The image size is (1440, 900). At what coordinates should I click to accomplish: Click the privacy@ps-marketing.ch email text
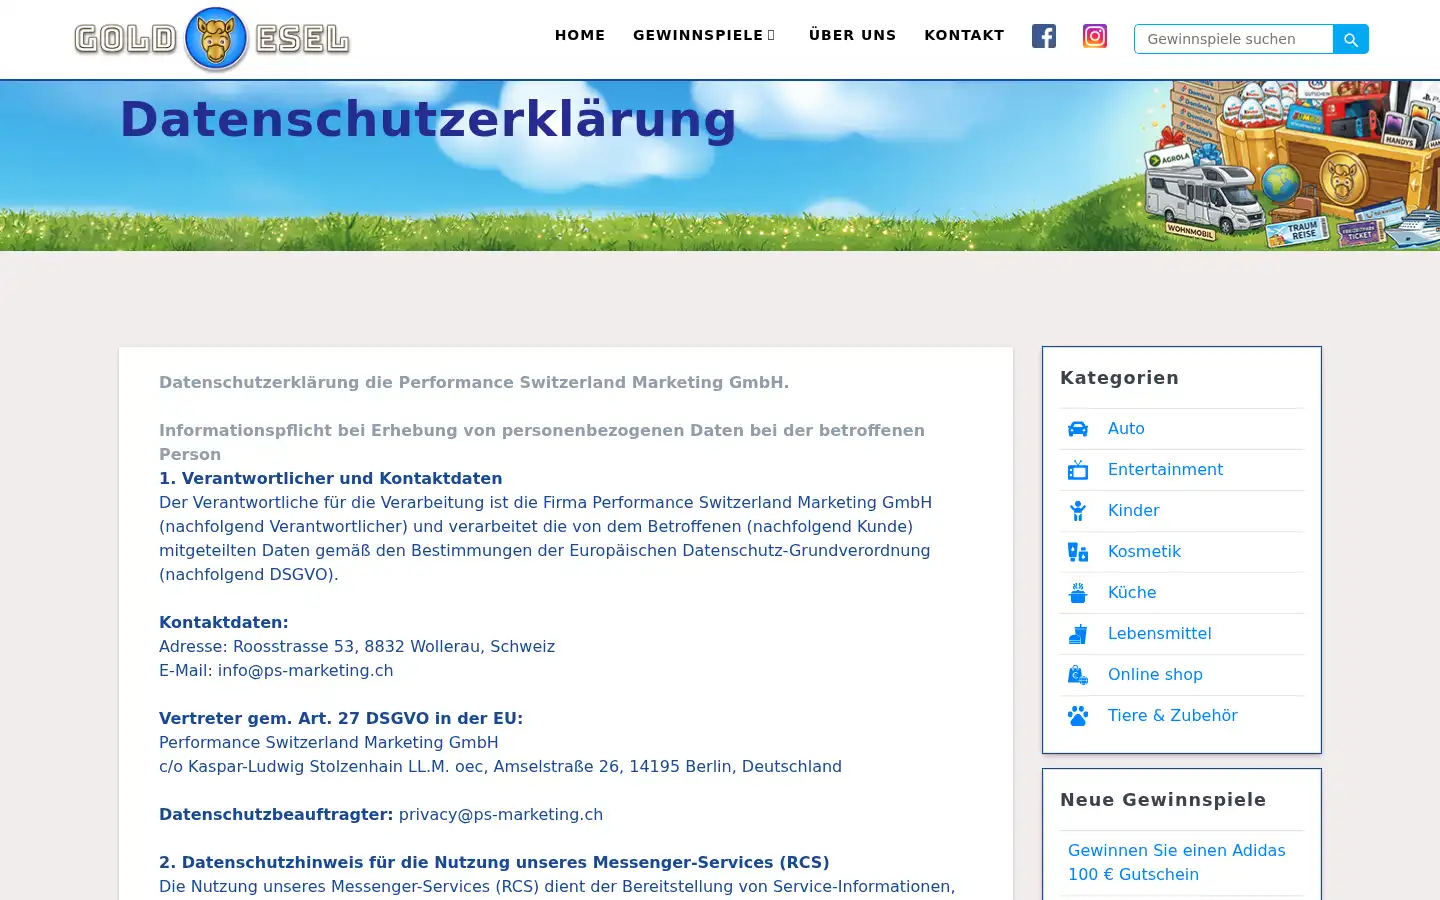pyautogui.click(x=501, y=815)
